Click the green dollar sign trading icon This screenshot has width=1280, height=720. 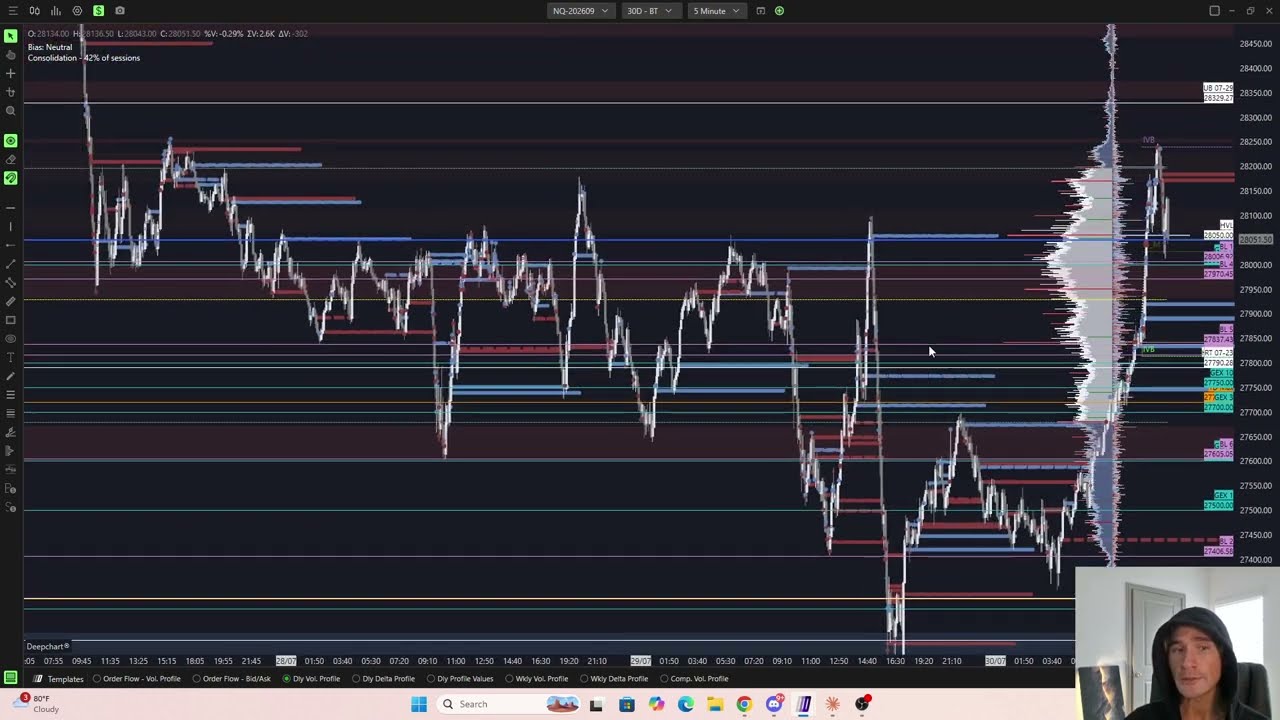(x=98, y=11)
